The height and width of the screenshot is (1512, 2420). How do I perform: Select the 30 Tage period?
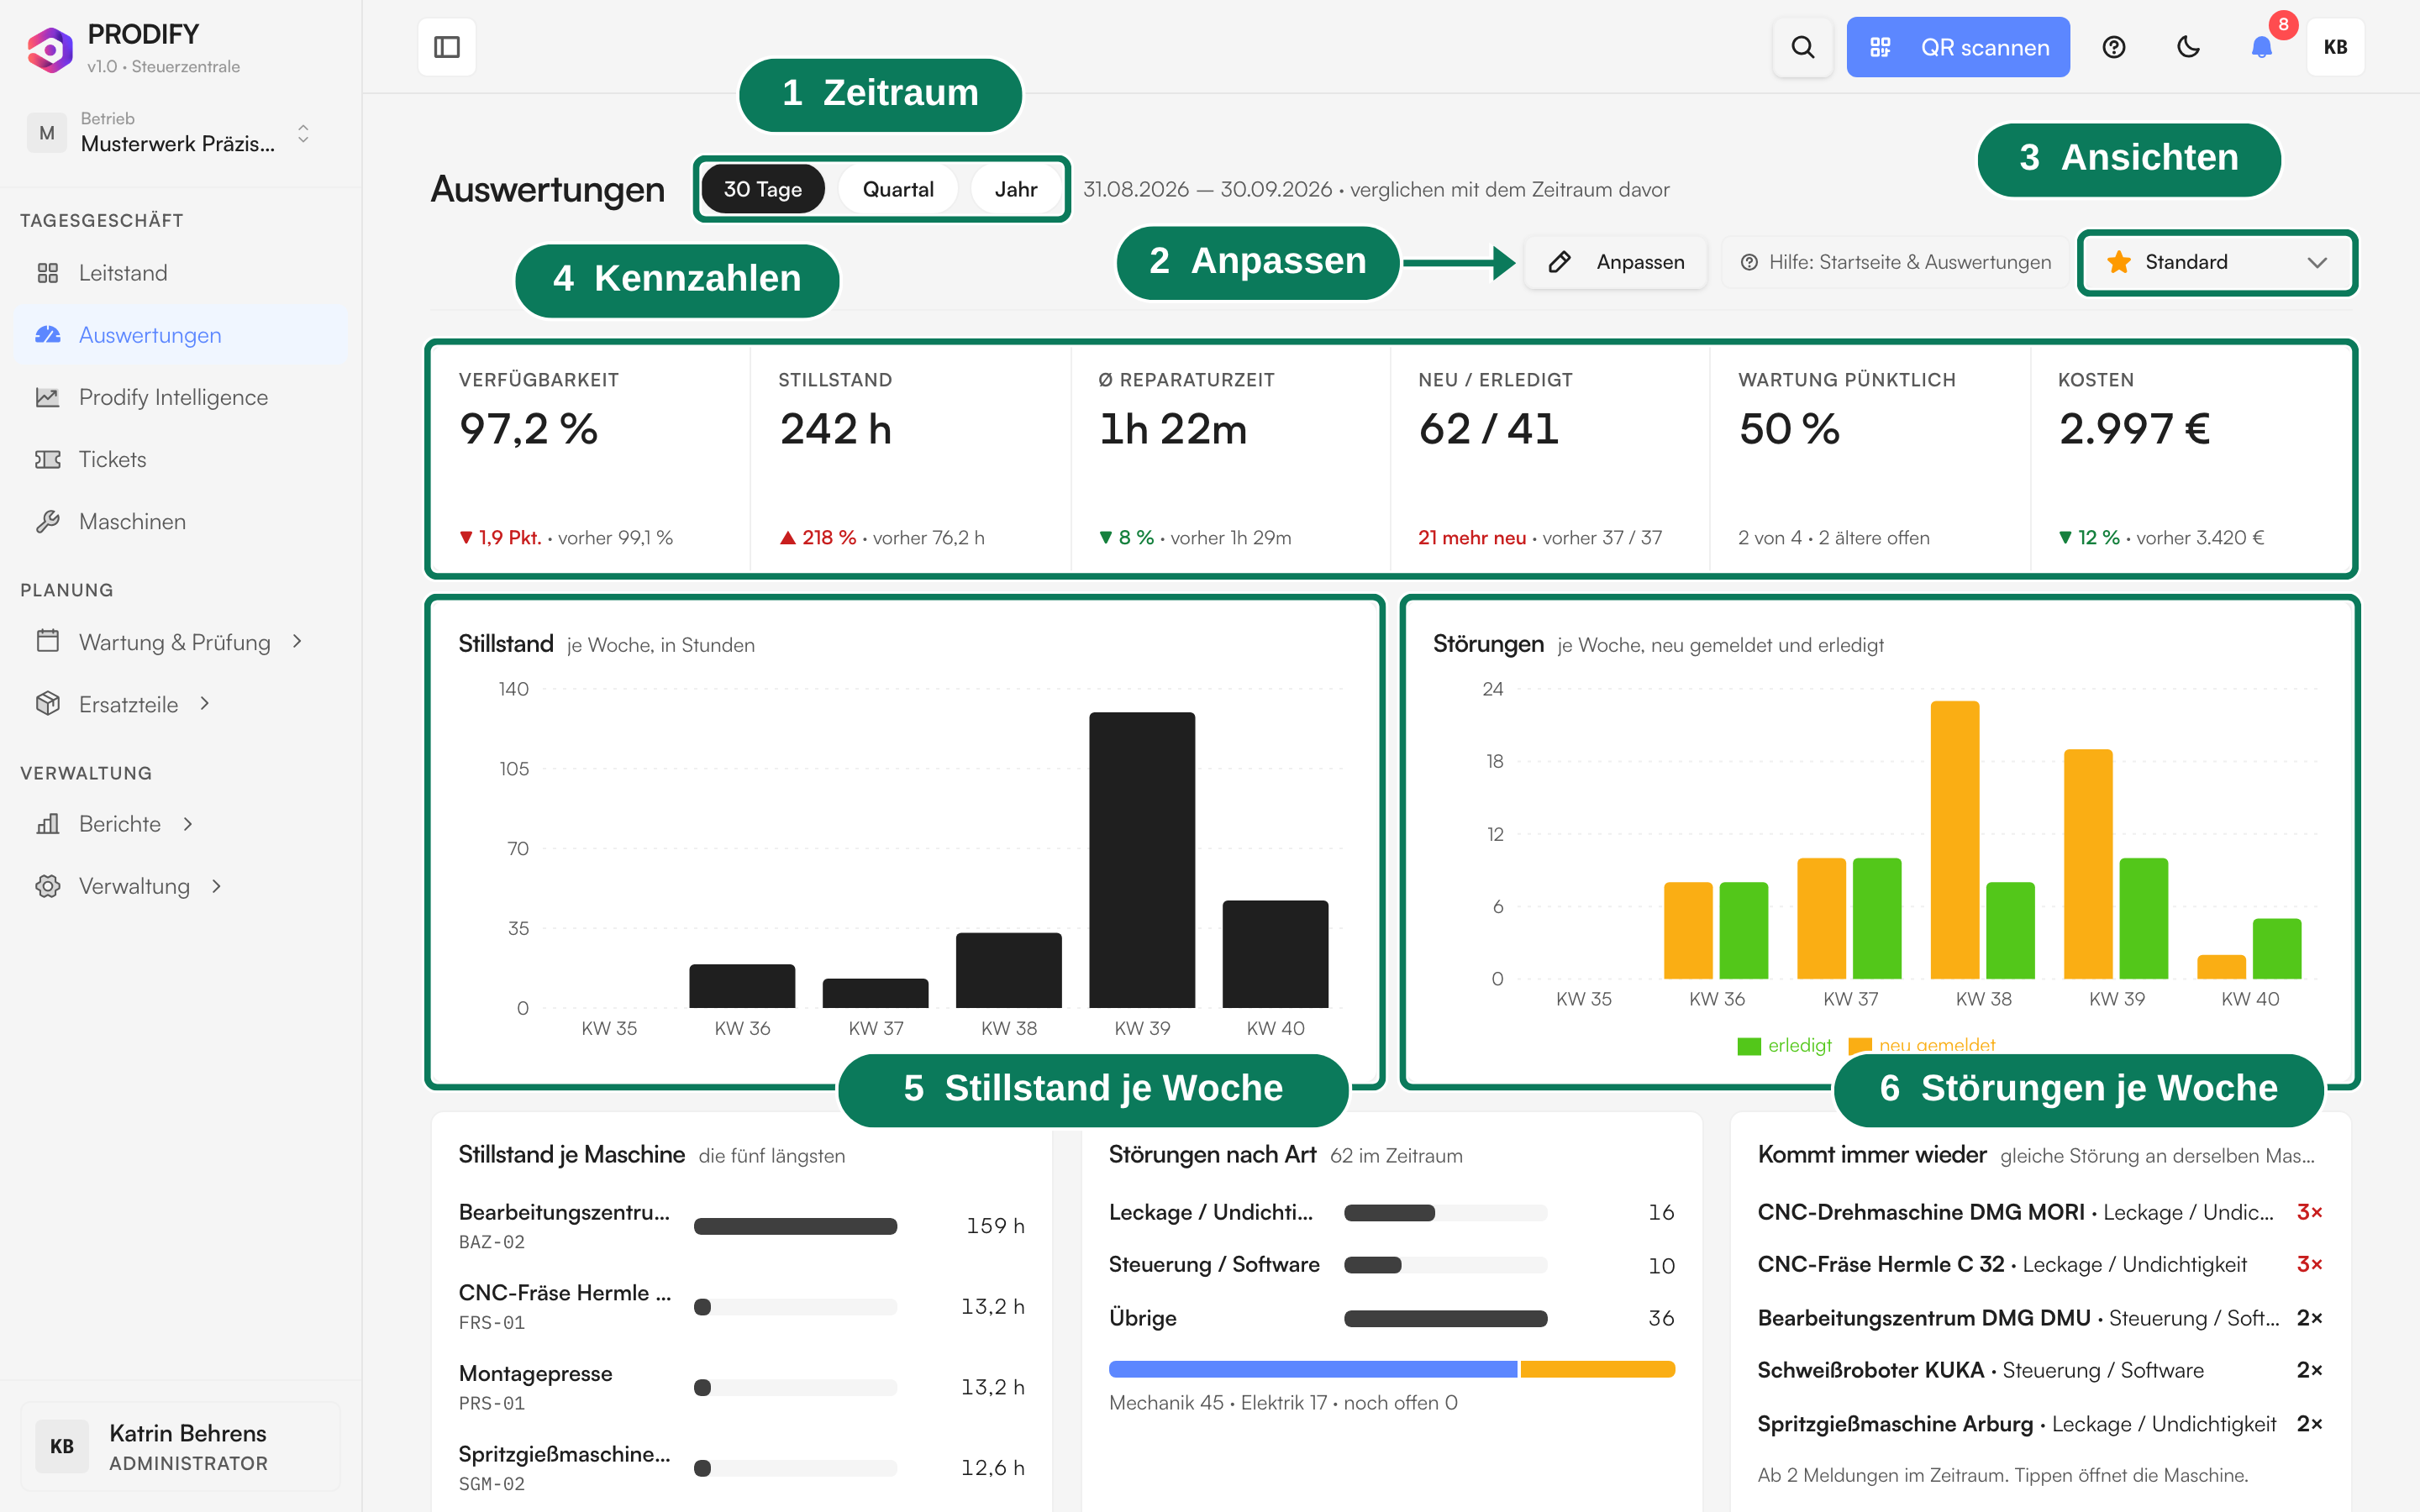coord(763,189)
